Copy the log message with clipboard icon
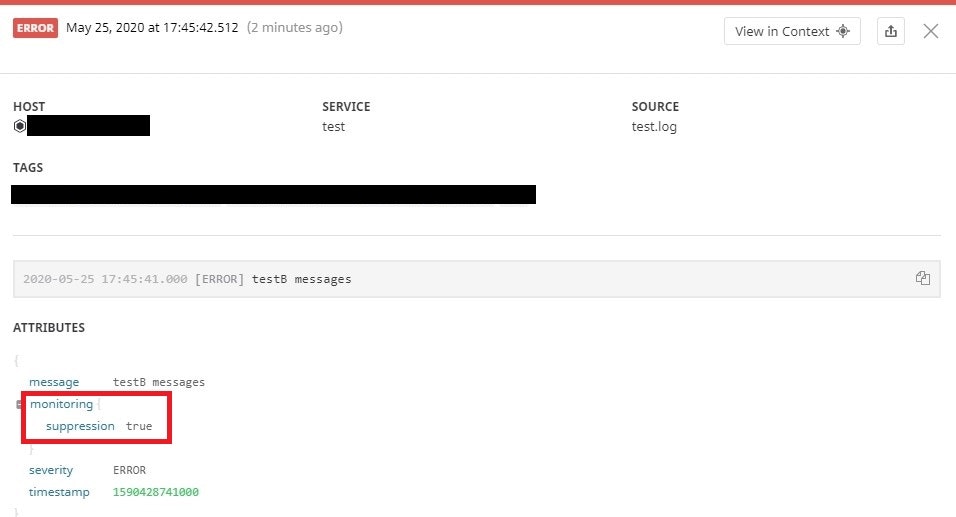The image size is (956, 517). (922, 278)
